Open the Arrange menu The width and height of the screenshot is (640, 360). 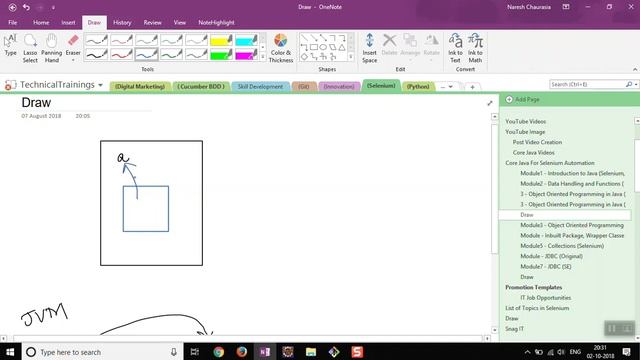[410, 47]
